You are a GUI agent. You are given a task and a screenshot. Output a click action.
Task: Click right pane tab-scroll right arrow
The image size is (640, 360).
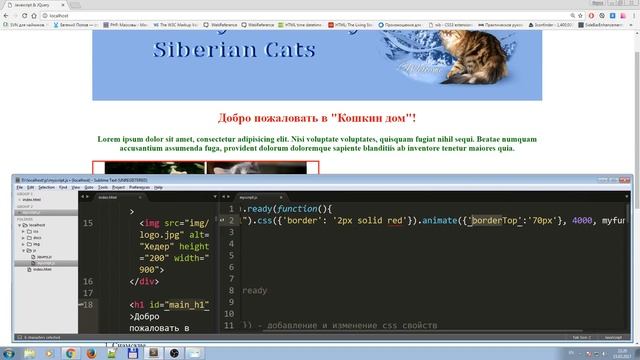point(228,197)
